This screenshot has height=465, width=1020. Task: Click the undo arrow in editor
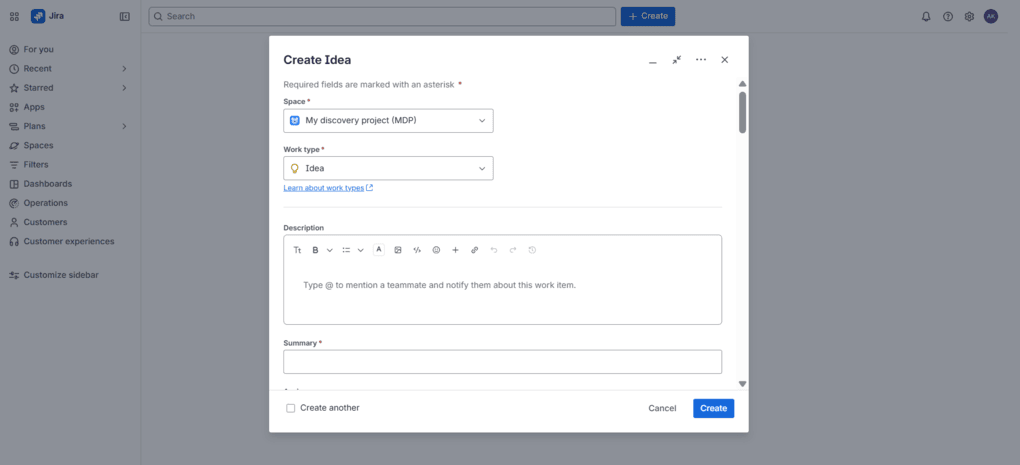(x=494, y=250)
